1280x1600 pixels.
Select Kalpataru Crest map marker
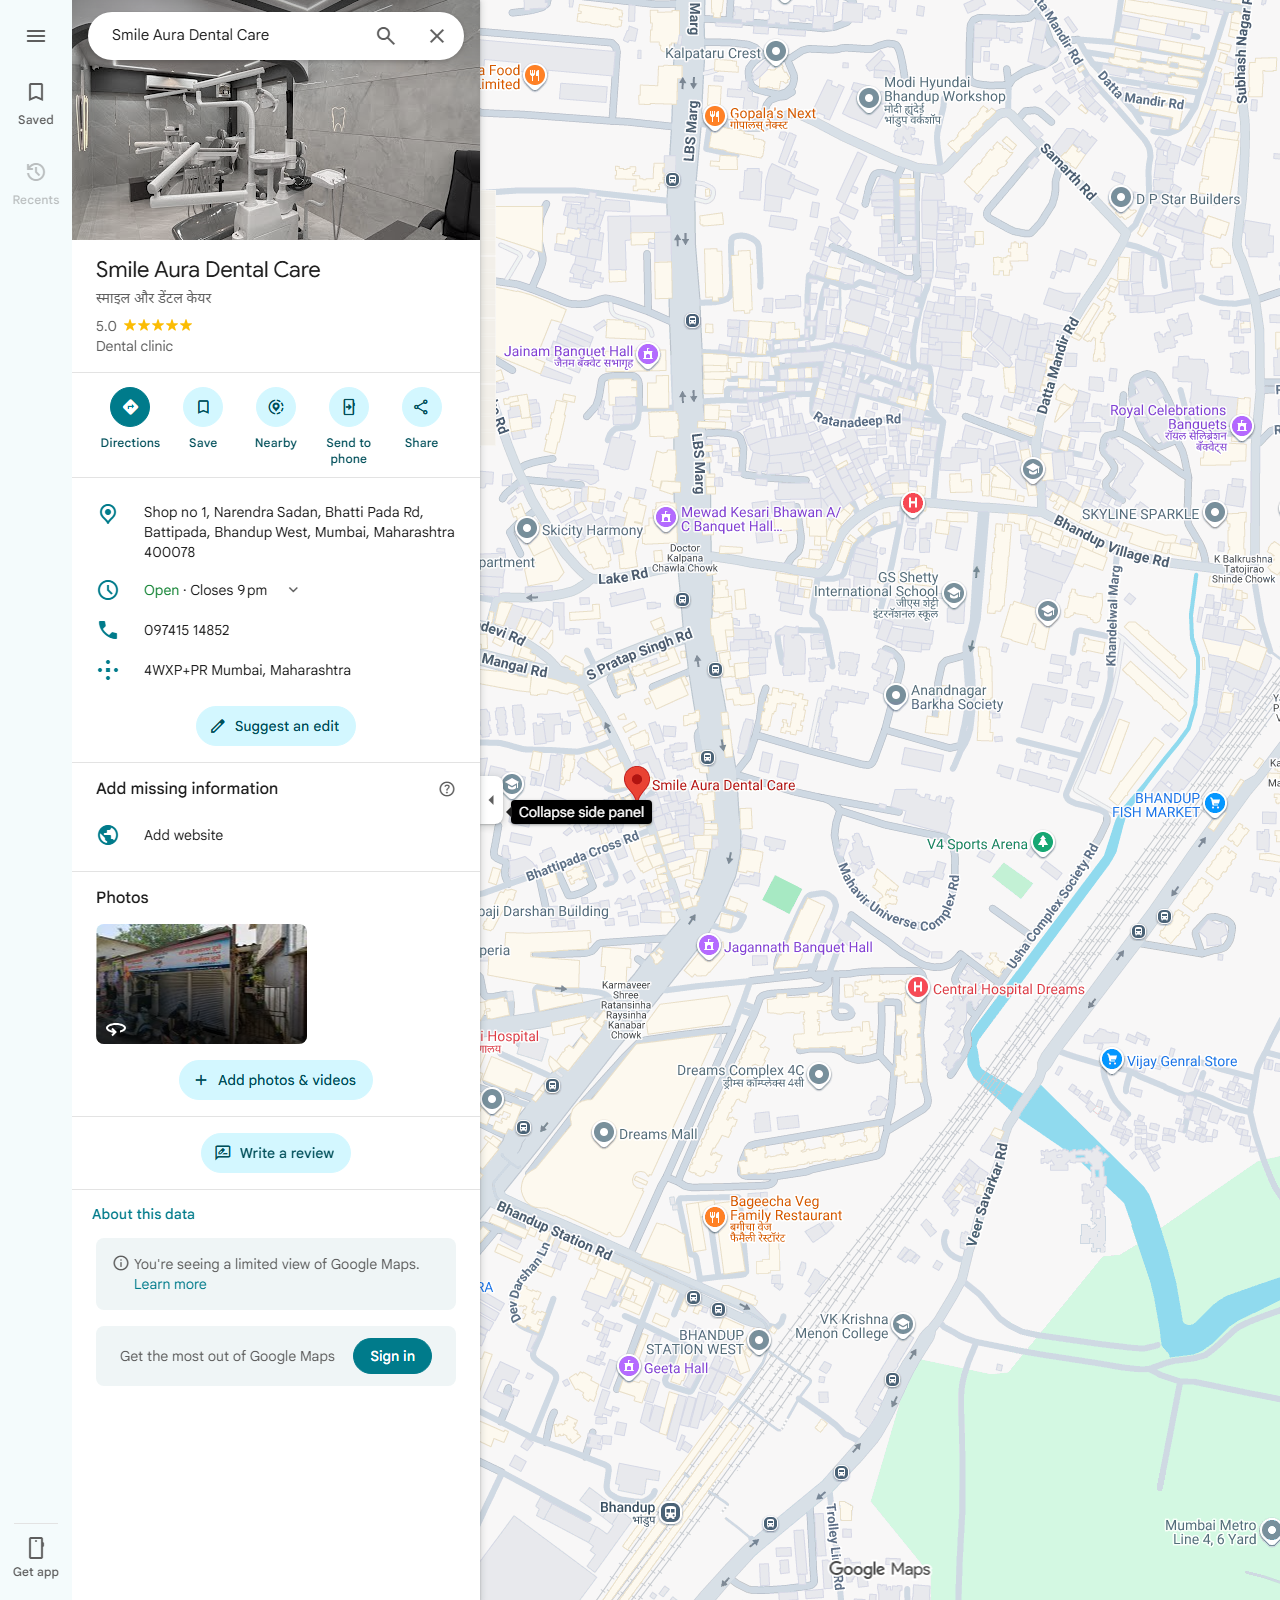click(776, 51)
